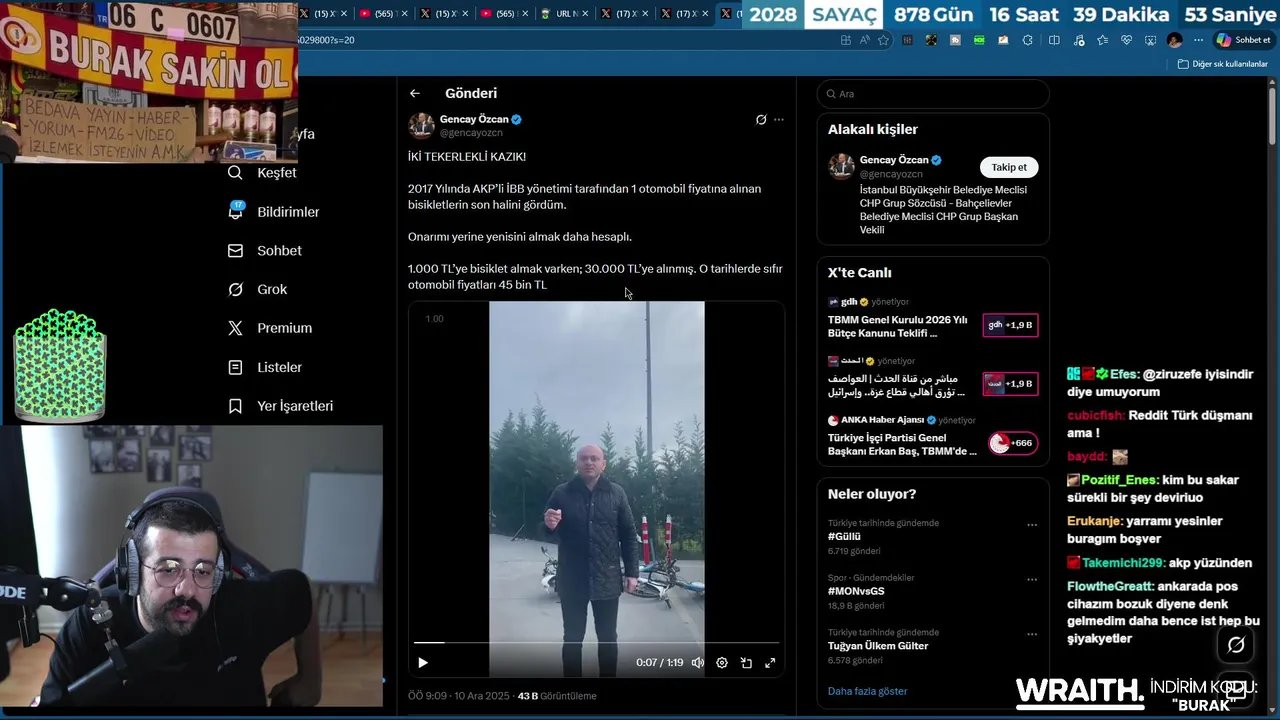This screenshot has width=1280, height=720.
Task: Select Bildirimler menu label
Action: pyautogui.click(x=288, y=212)
